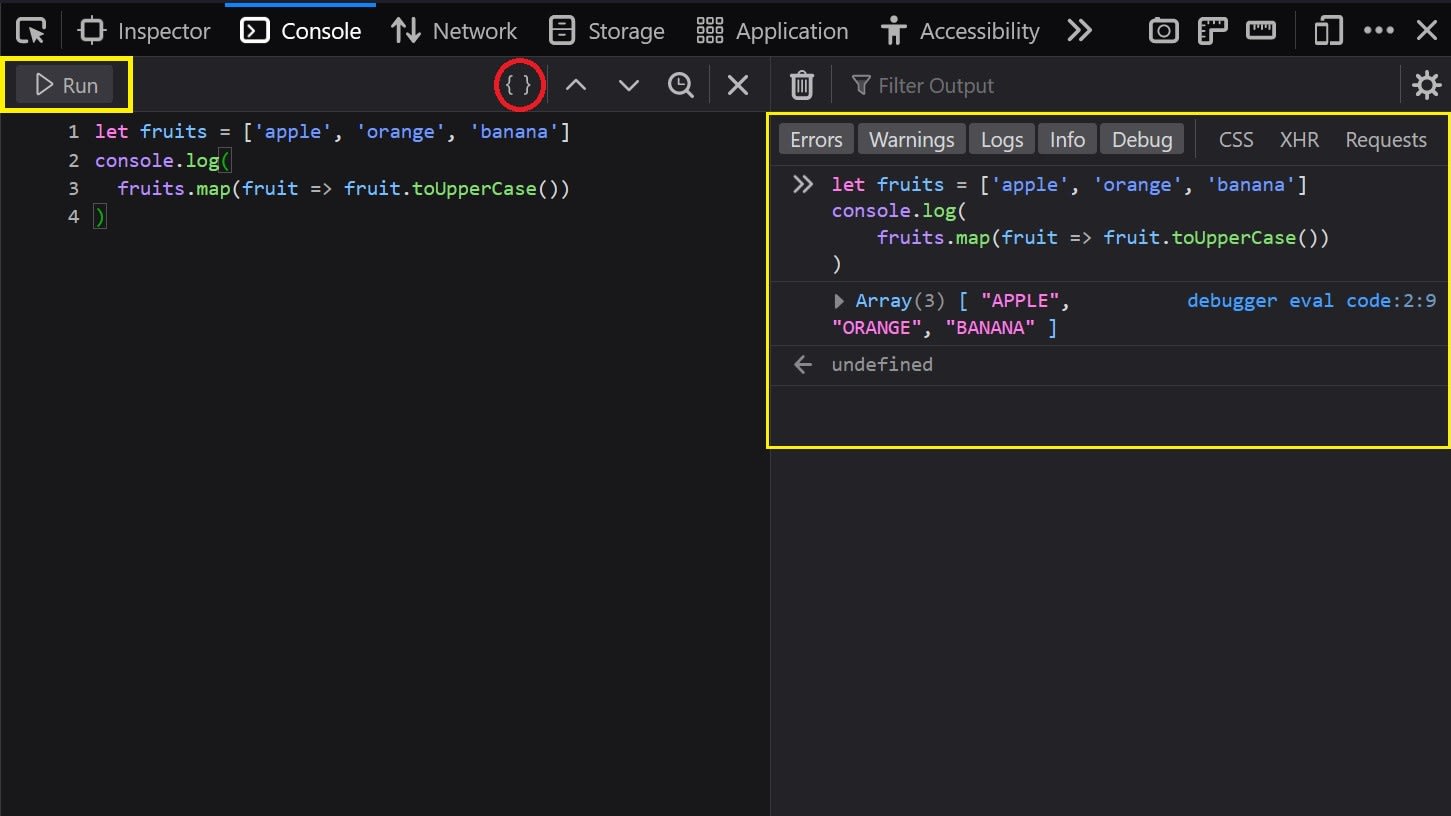Image resolution: width=1451 pixels, height=816 pixels.
Task: Open the Storage panel
Action: click(x=606, y=30)
